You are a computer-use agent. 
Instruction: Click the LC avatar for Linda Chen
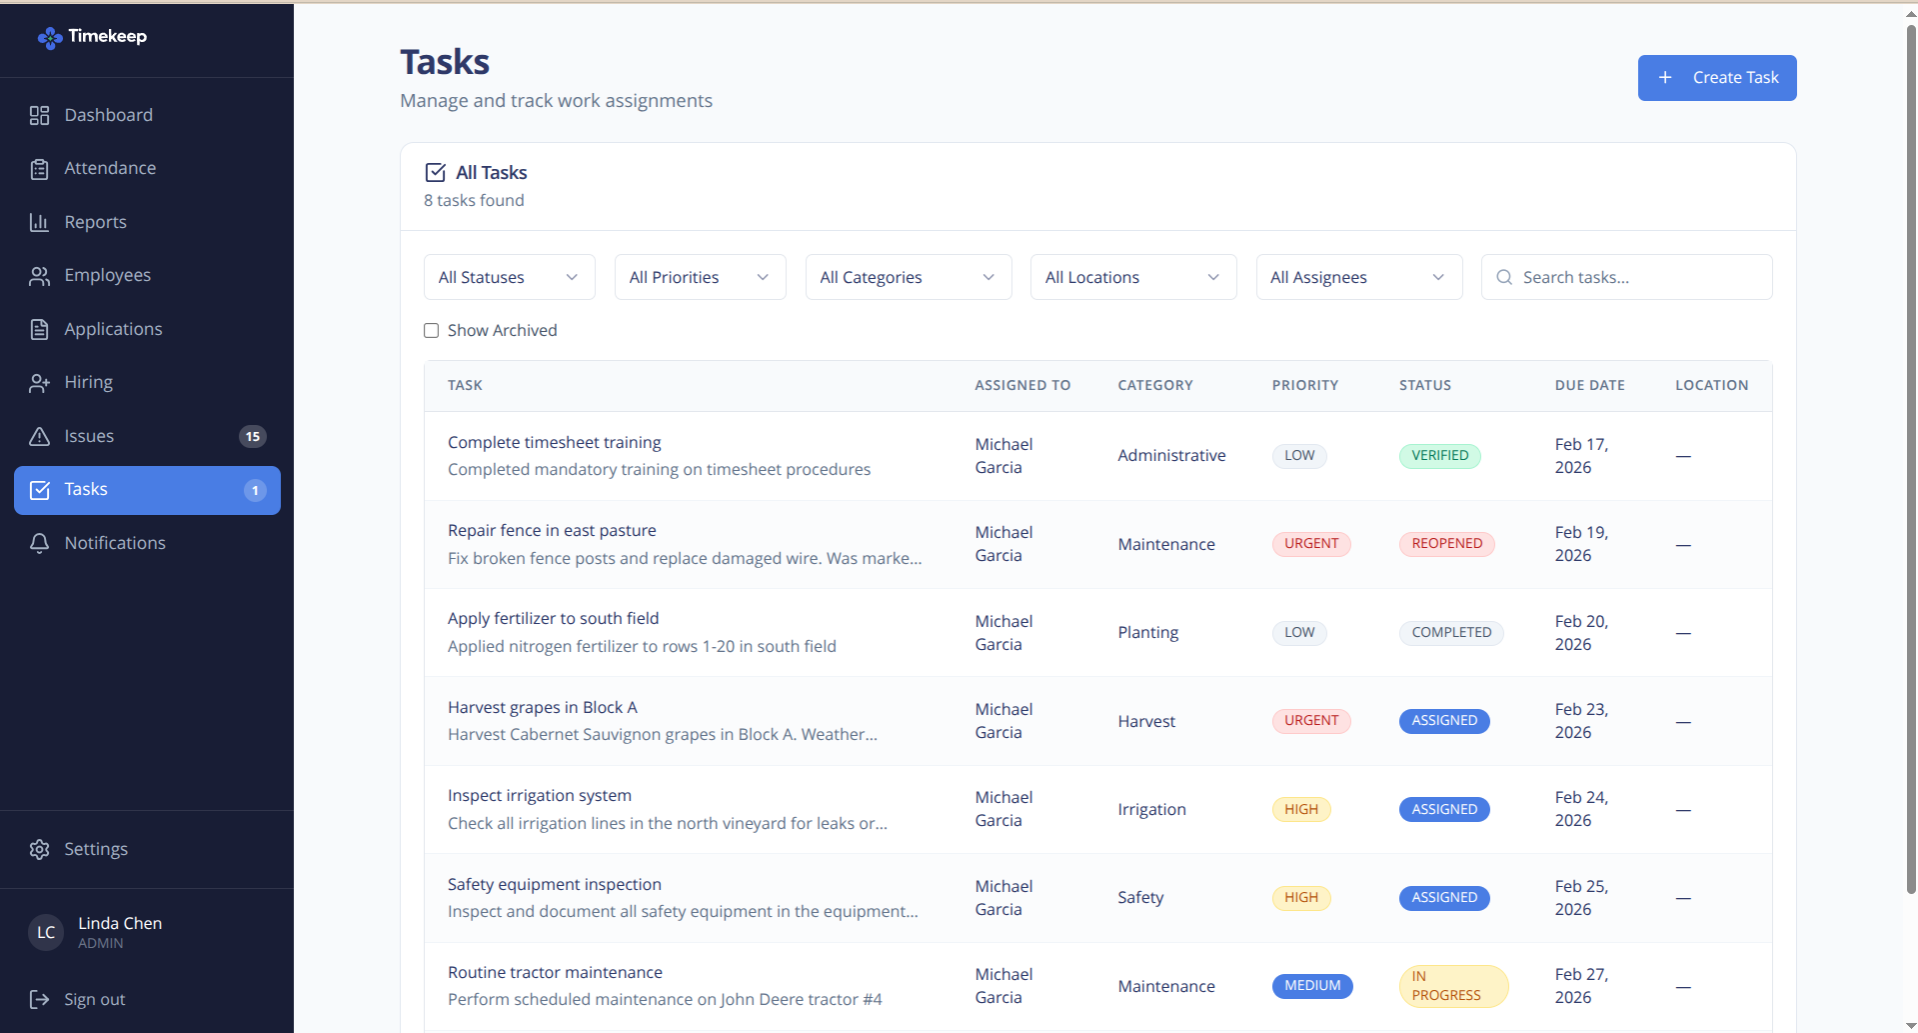coord(45,932)
